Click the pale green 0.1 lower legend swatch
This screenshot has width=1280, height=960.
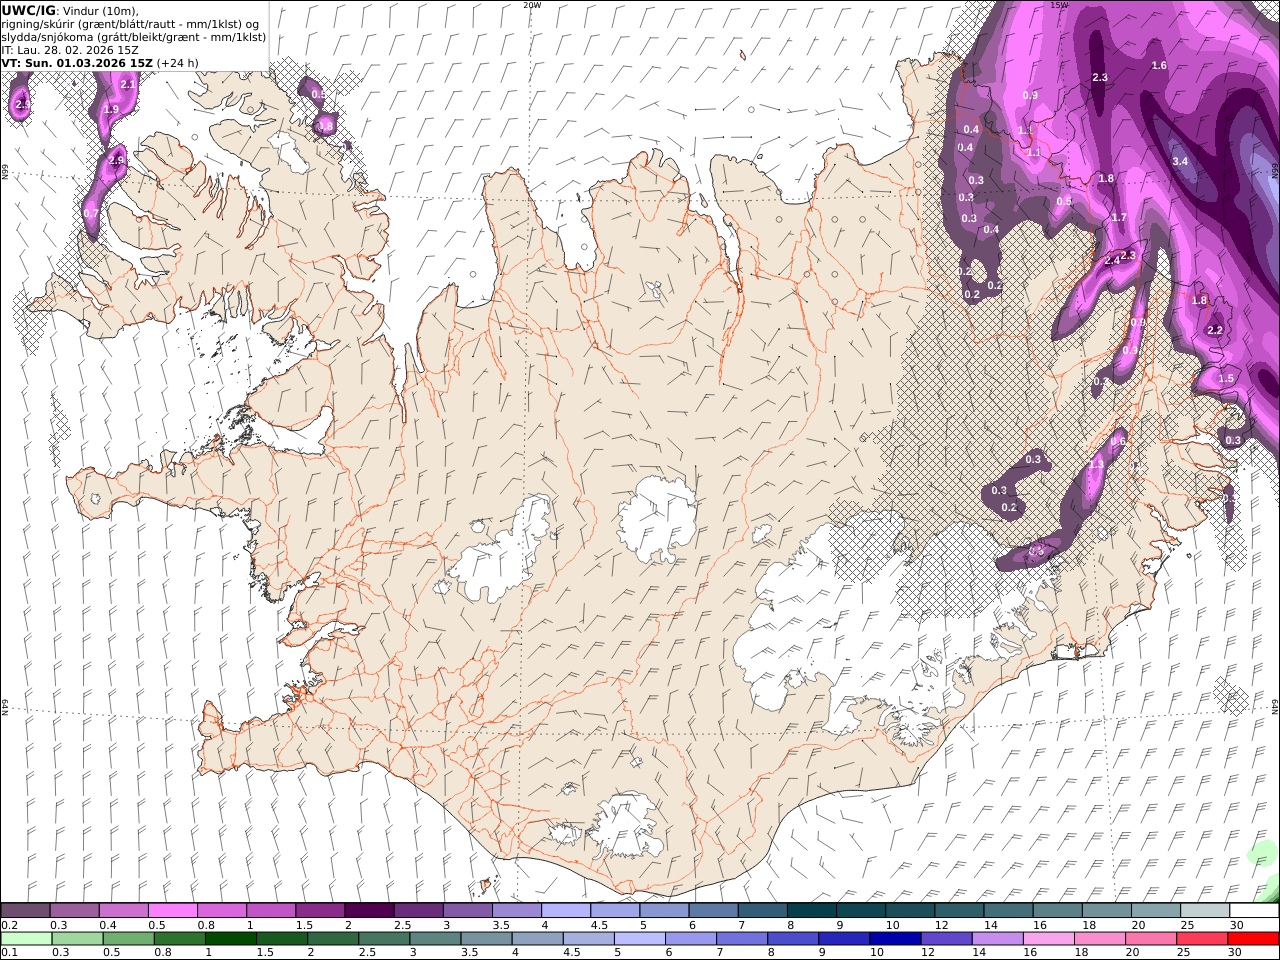[x=26, y=938]
